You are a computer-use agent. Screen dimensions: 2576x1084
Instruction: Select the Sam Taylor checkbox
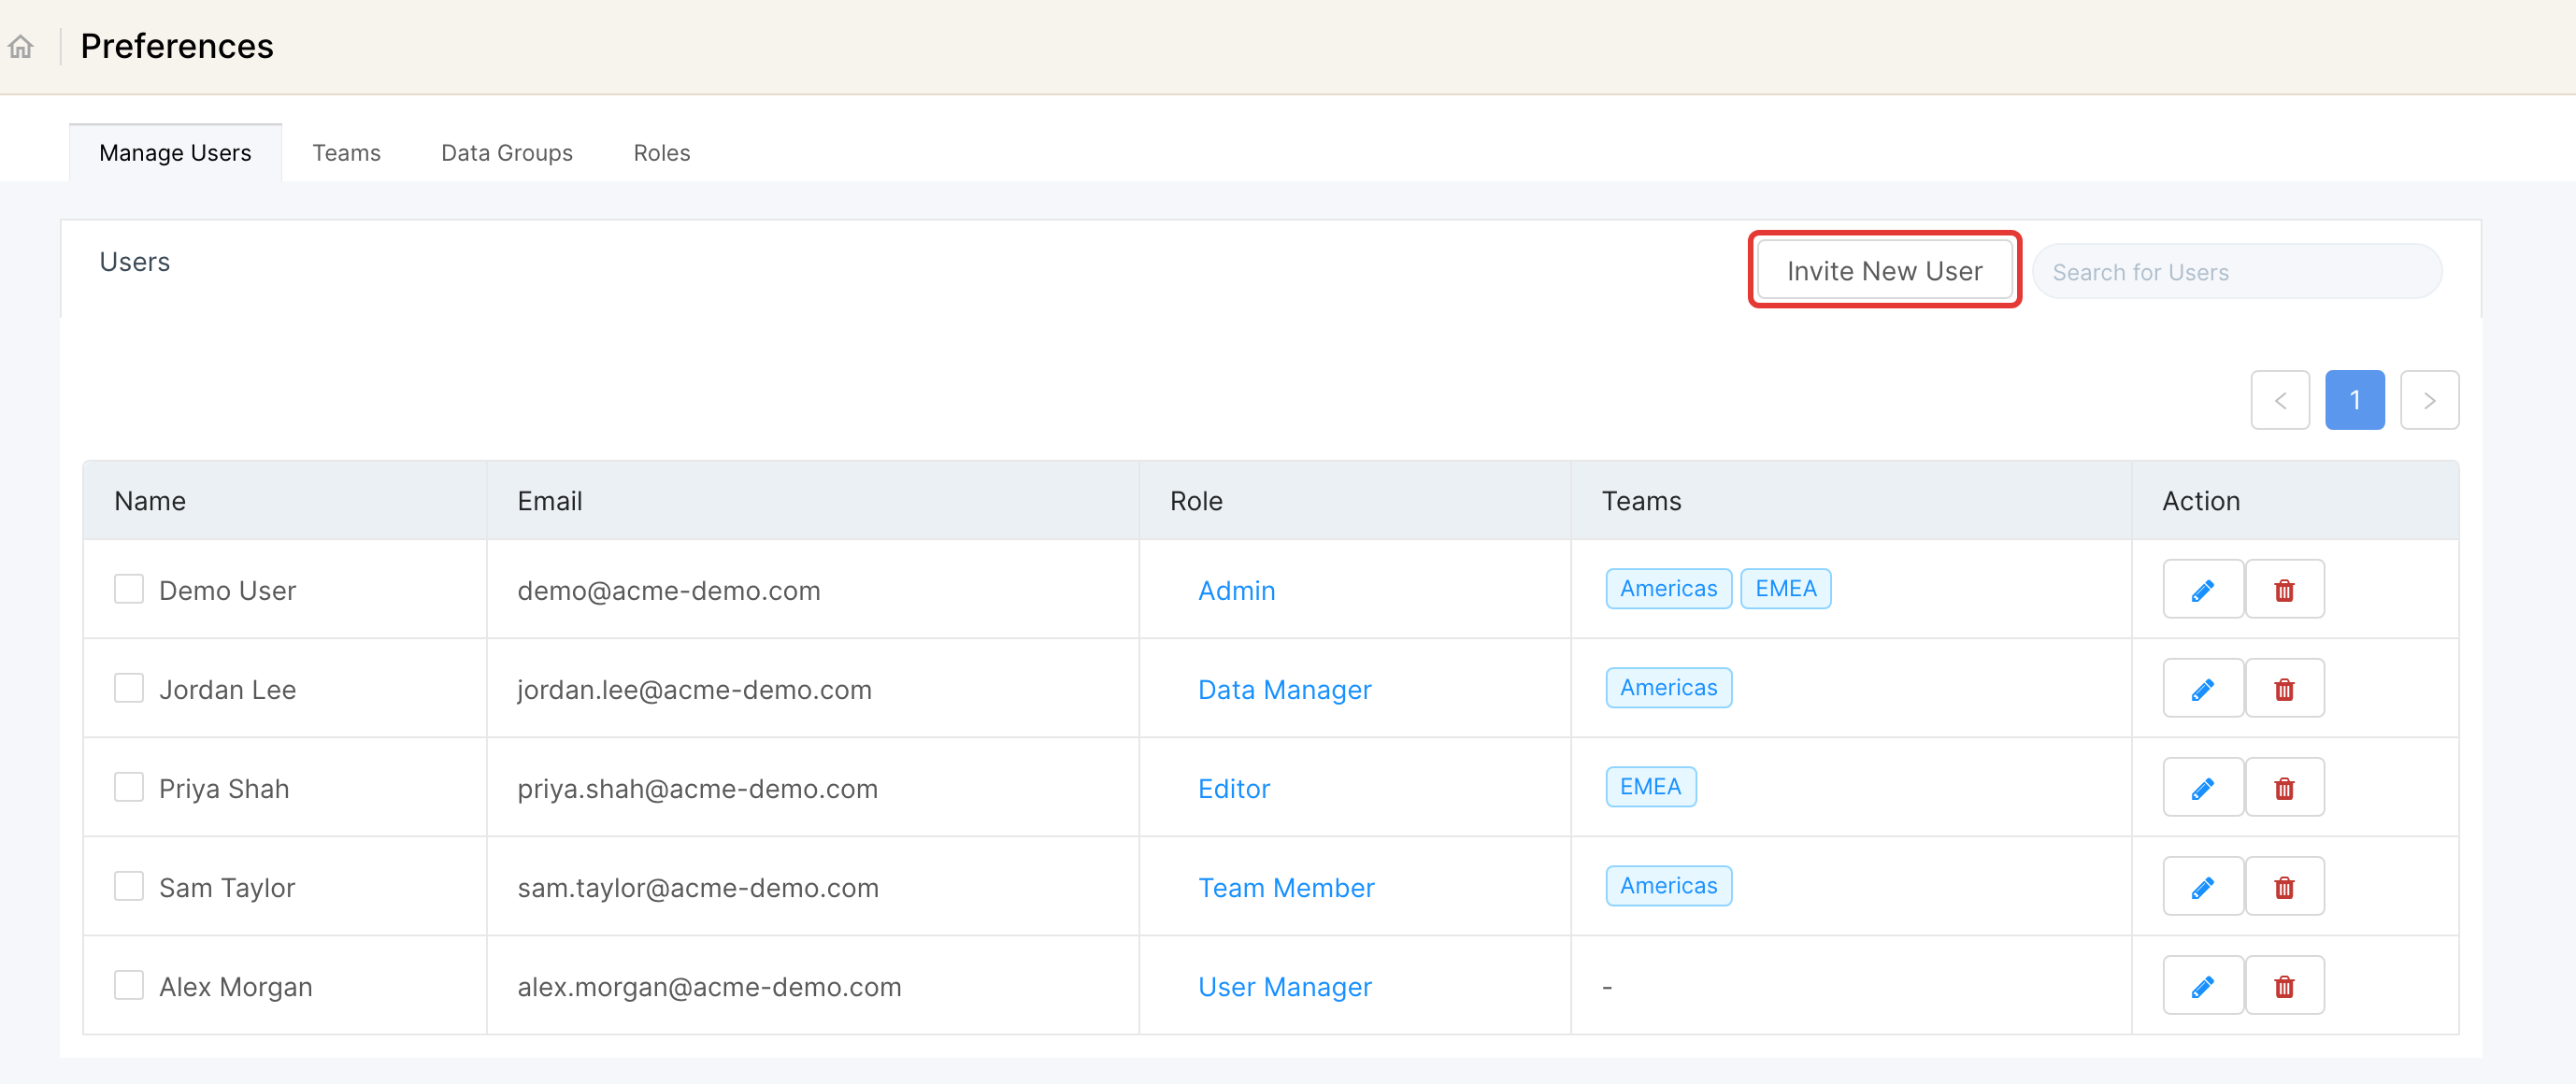point(129,886)
